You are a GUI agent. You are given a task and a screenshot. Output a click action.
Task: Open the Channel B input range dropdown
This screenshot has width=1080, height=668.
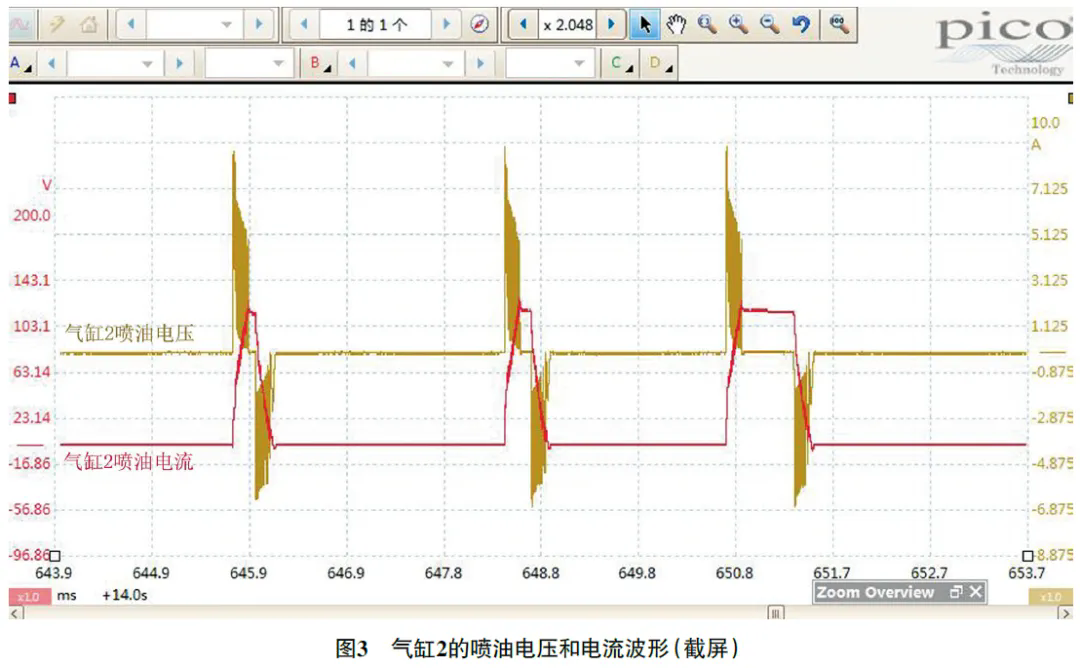415,64
